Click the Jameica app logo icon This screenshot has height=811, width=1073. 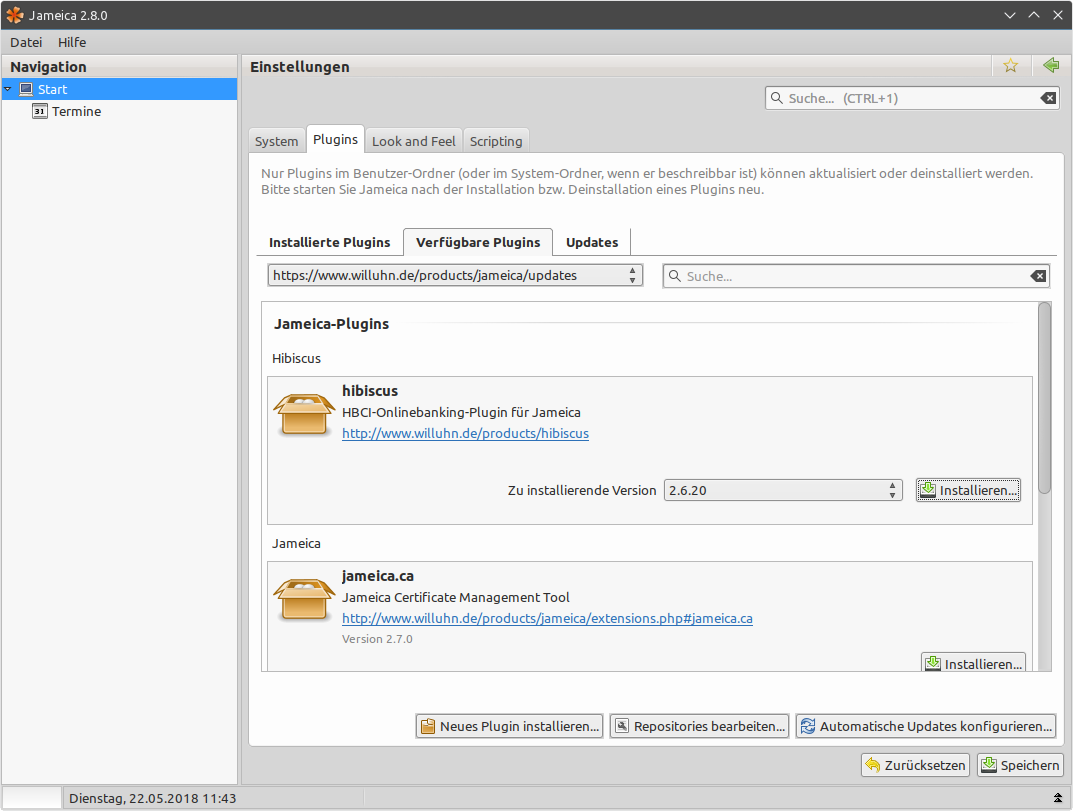14,15
